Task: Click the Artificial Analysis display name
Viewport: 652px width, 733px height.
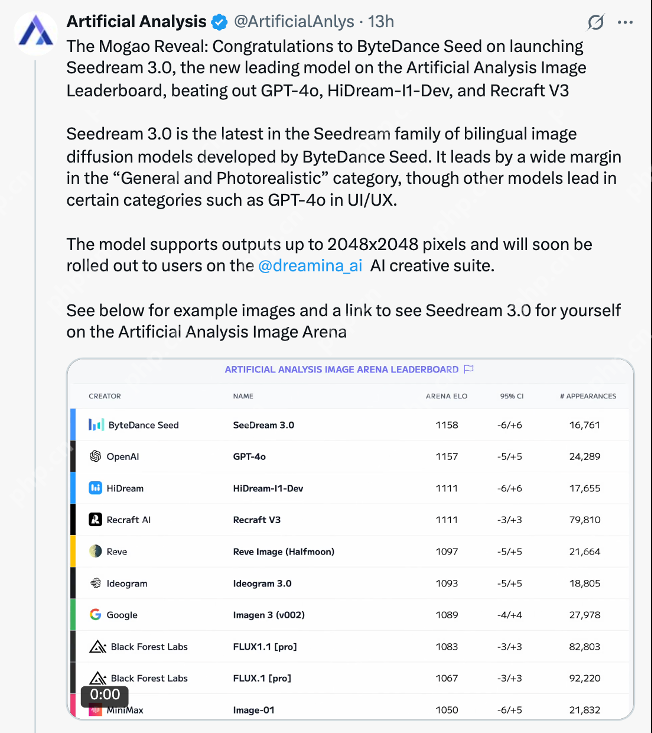Action: tap(136, 21)
